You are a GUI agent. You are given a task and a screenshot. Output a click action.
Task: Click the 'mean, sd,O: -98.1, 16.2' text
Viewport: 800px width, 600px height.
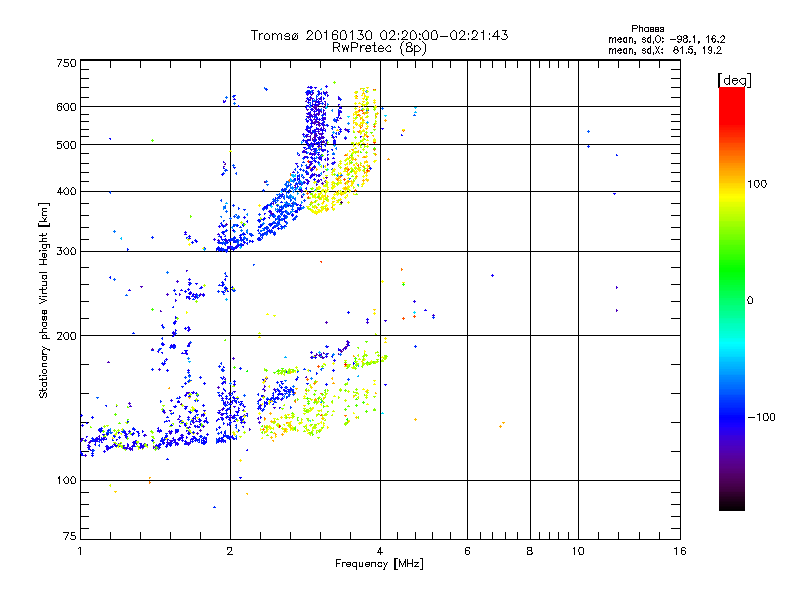coord(666,39)
